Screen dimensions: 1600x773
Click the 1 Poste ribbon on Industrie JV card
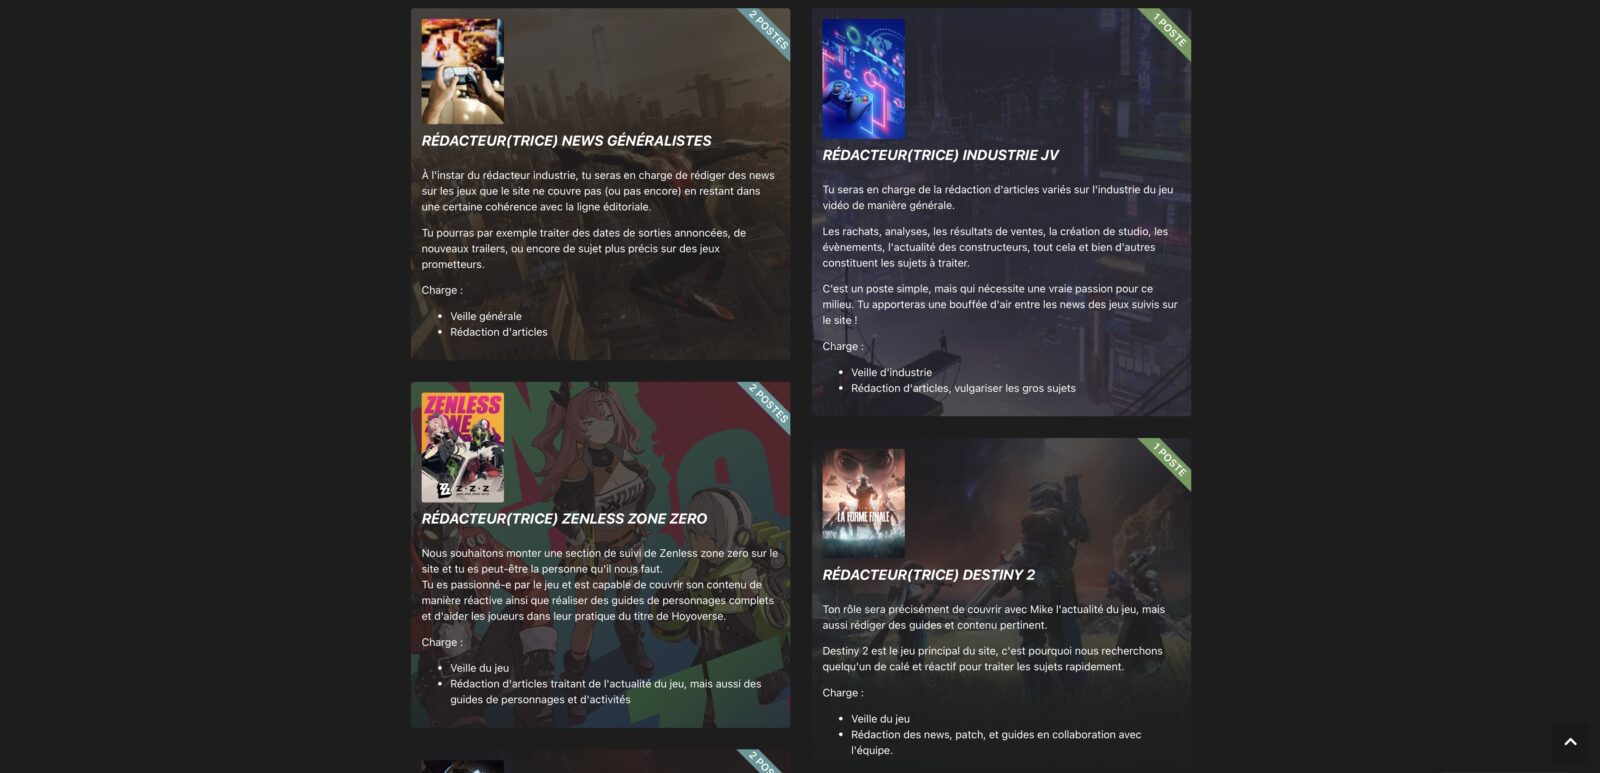tap(1170, 30)
